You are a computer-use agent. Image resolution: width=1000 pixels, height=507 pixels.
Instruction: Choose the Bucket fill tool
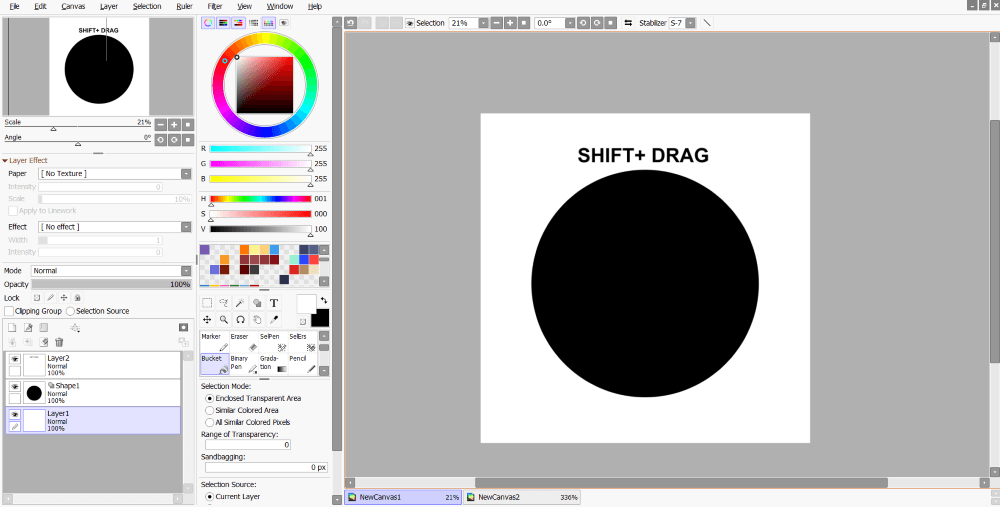[214, 364]
